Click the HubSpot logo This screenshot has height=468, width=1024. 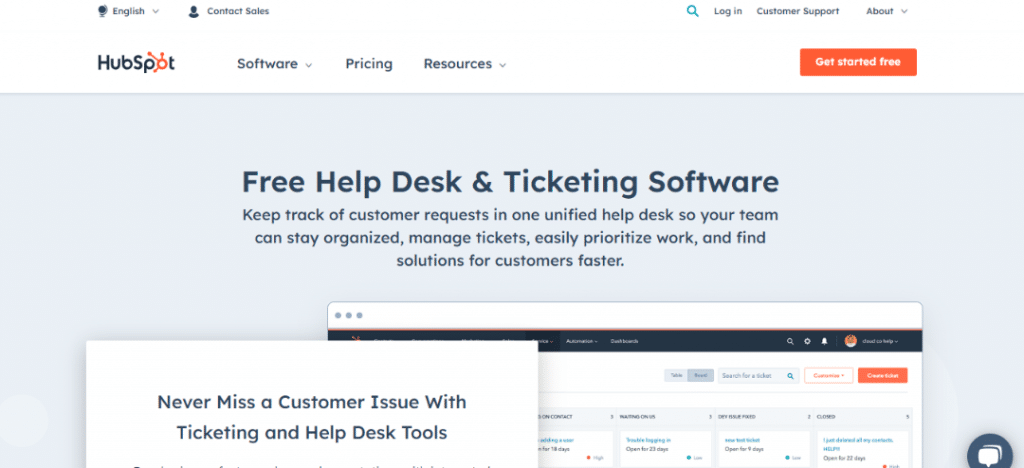pos(136,63)
